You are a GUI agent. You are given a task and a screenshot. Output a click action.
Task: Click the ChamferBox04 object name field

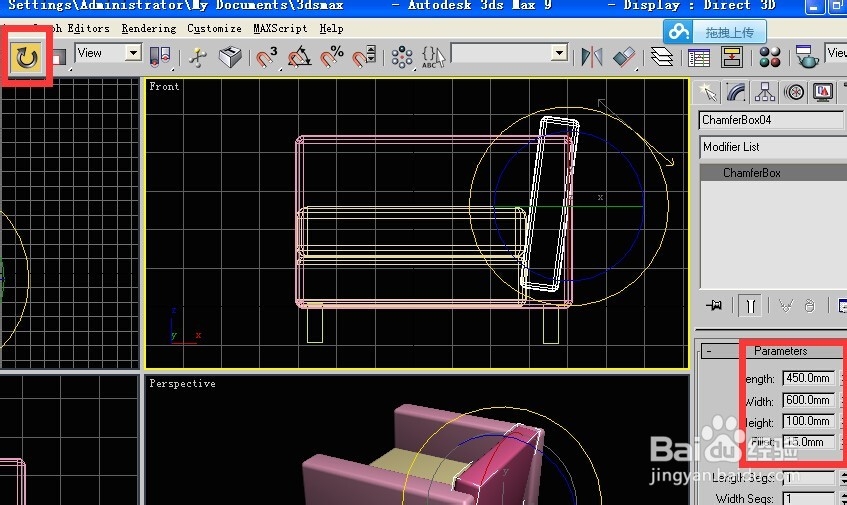pos(771,120)
